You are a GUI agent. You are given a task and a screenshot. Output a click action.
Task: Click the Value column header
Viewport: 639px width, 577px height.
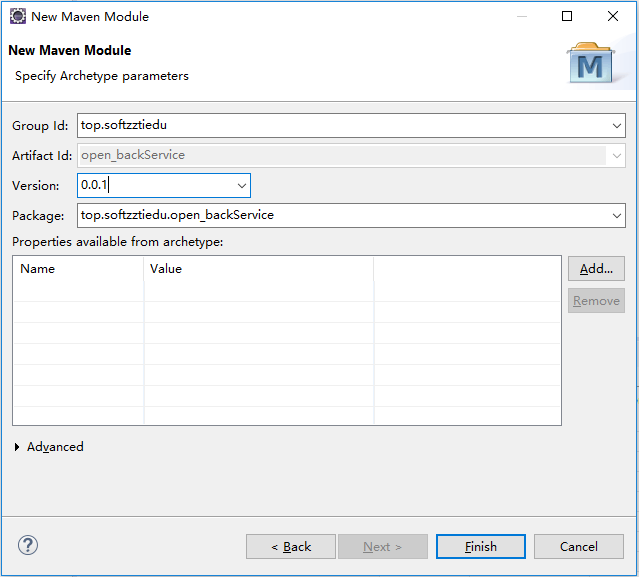pyautogui.click(x=259, y=269)
